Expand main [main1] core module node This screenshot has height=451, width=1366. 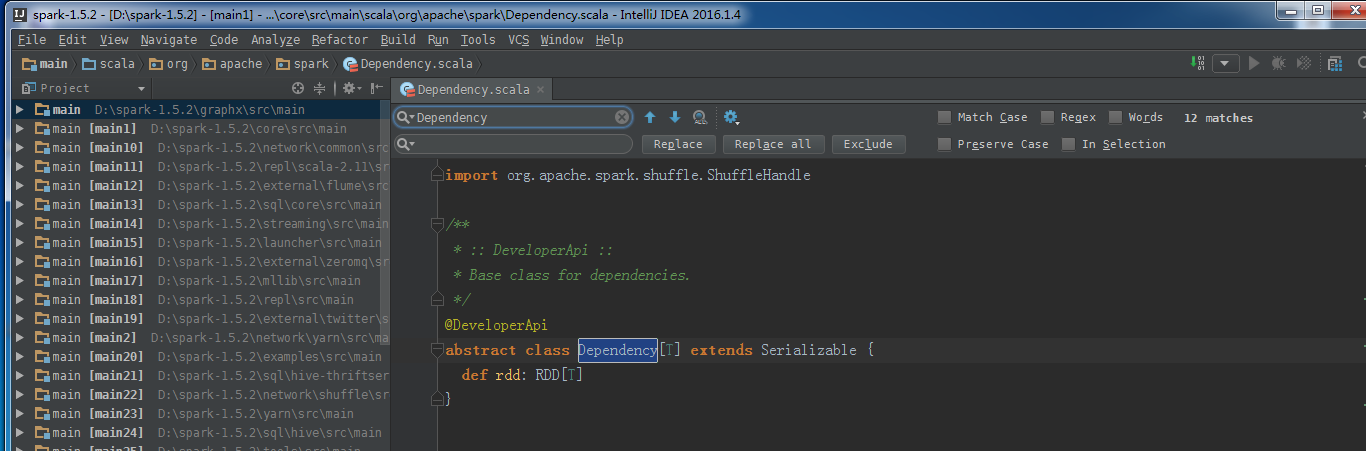coord(19,128)
